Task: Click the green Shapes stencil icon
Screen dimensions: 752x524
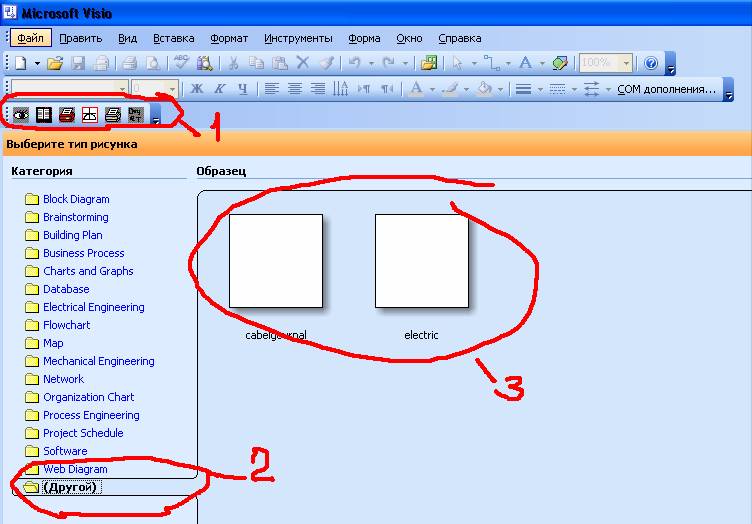Action: coord(429,63)
